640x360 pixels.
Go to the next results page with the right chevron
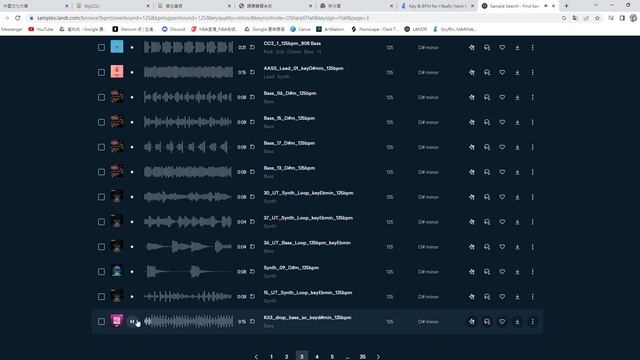click(x=378, y=356)
